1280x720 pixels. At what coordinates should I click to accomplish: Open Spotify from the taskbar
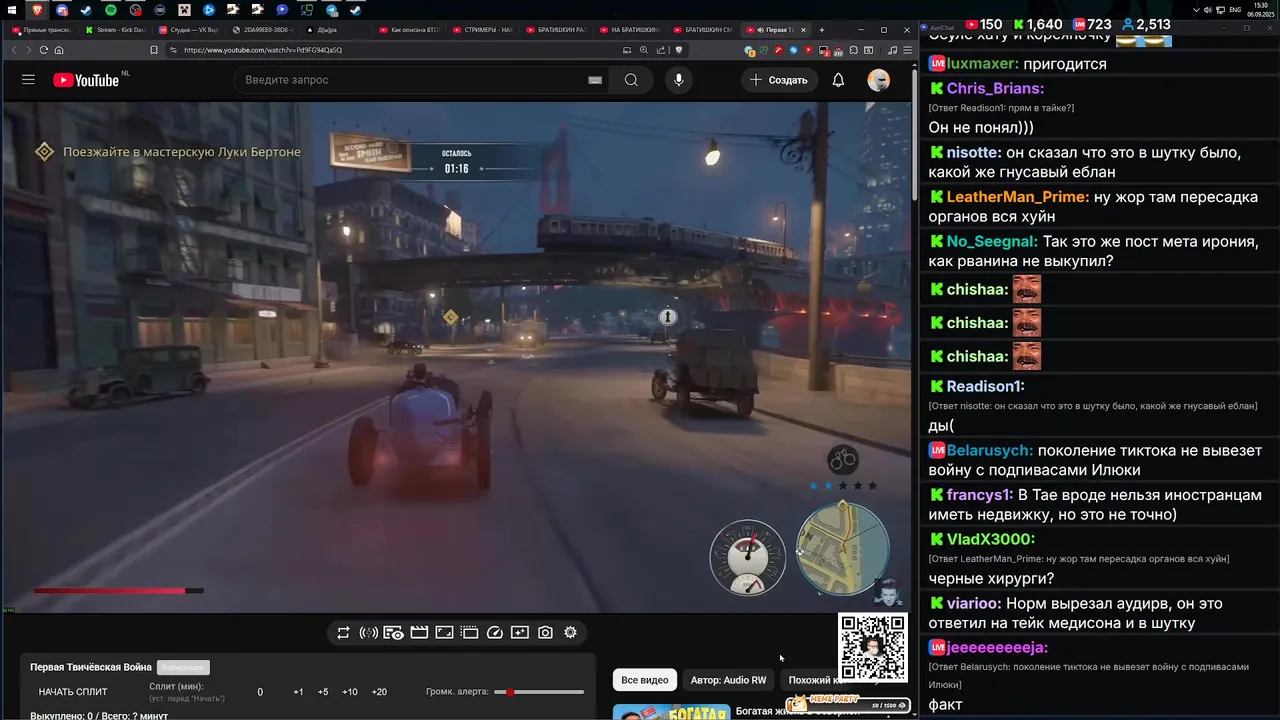[110, 10]
